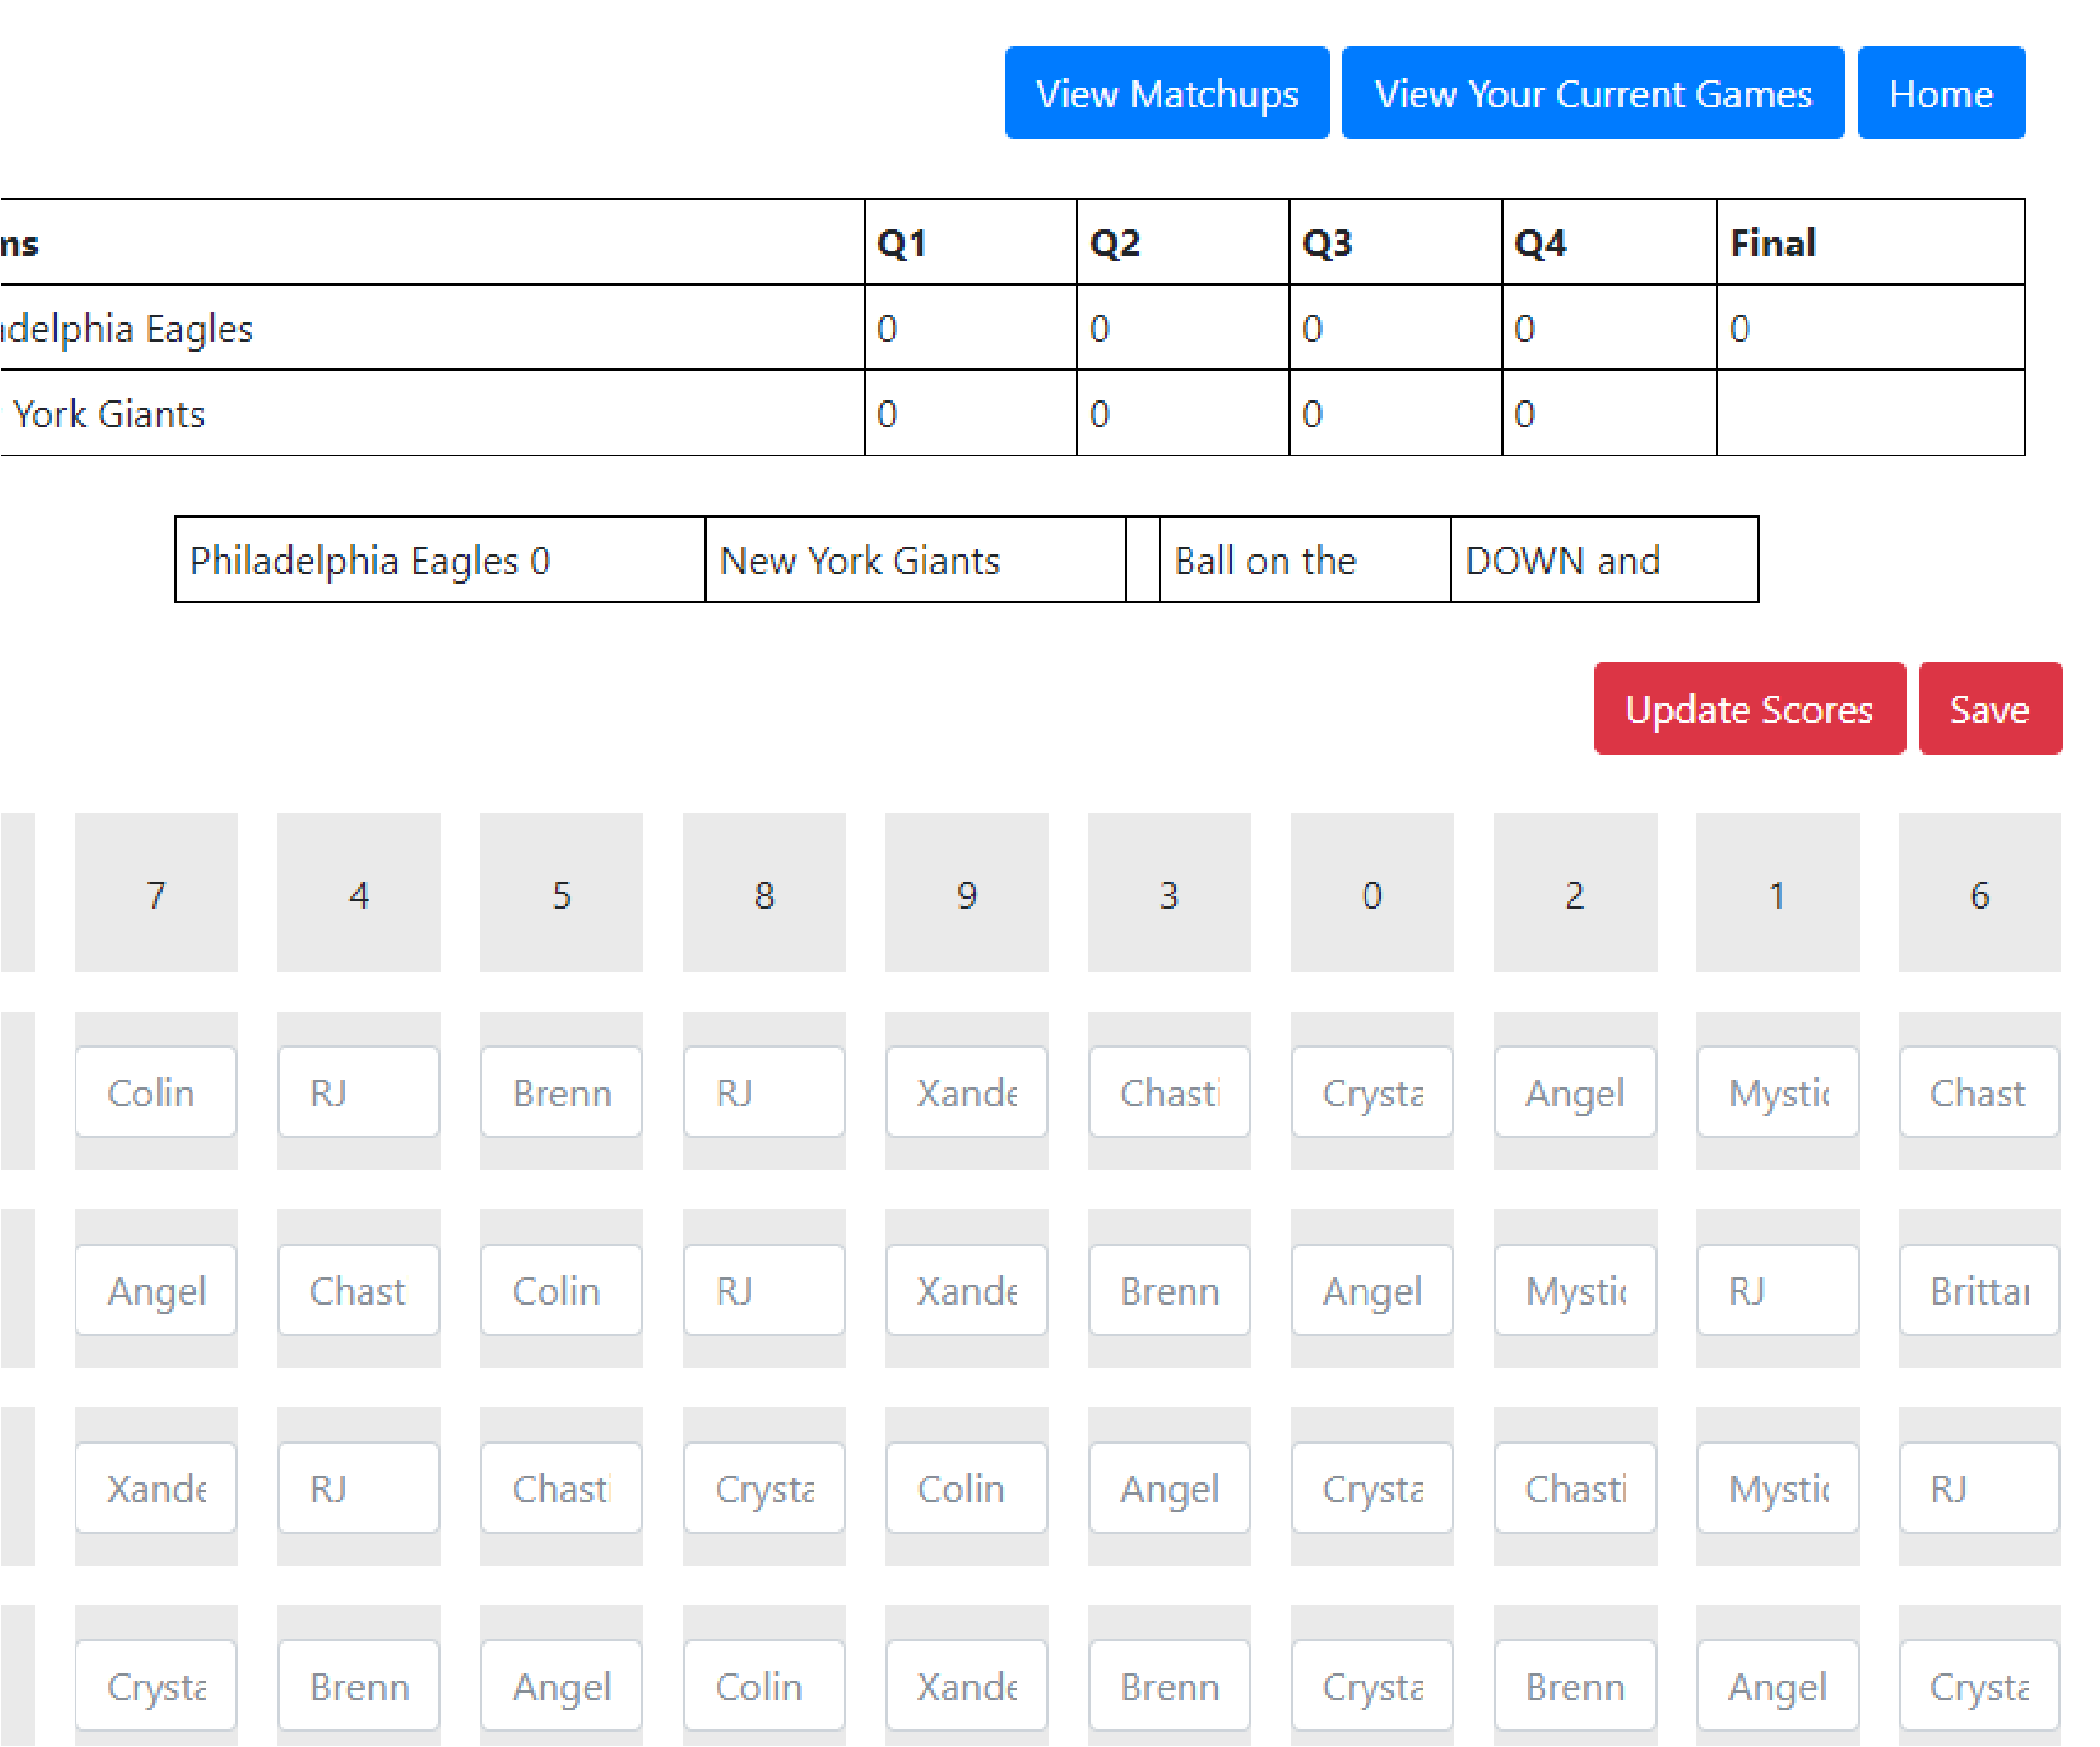Click column header number 7
2100x1747 pixels.
(156, 893)
